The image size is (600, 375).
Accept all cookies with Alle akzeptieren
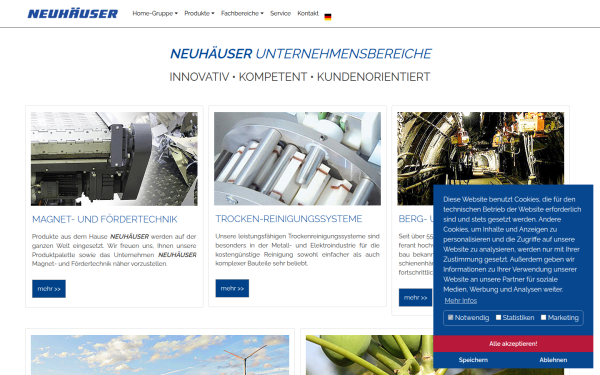(513, 344)
